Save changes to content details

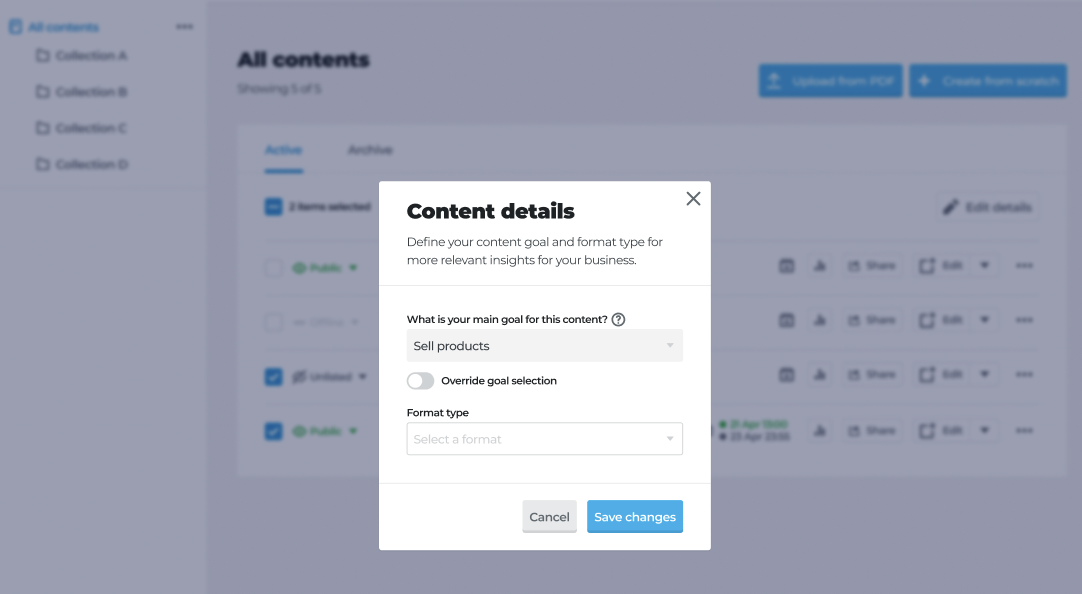(x=634, y=517)
